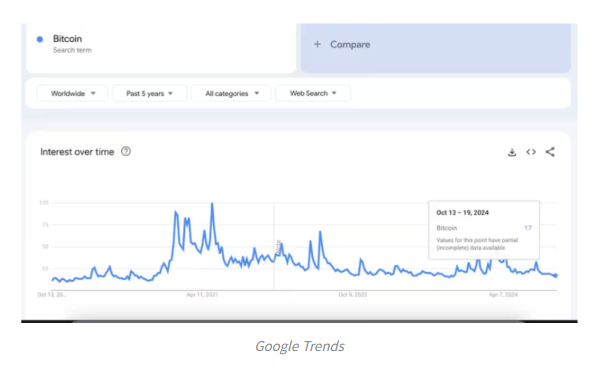Share the interest over time chart
This screenshot has height=368, width=596.
click(x=550, y=152)
